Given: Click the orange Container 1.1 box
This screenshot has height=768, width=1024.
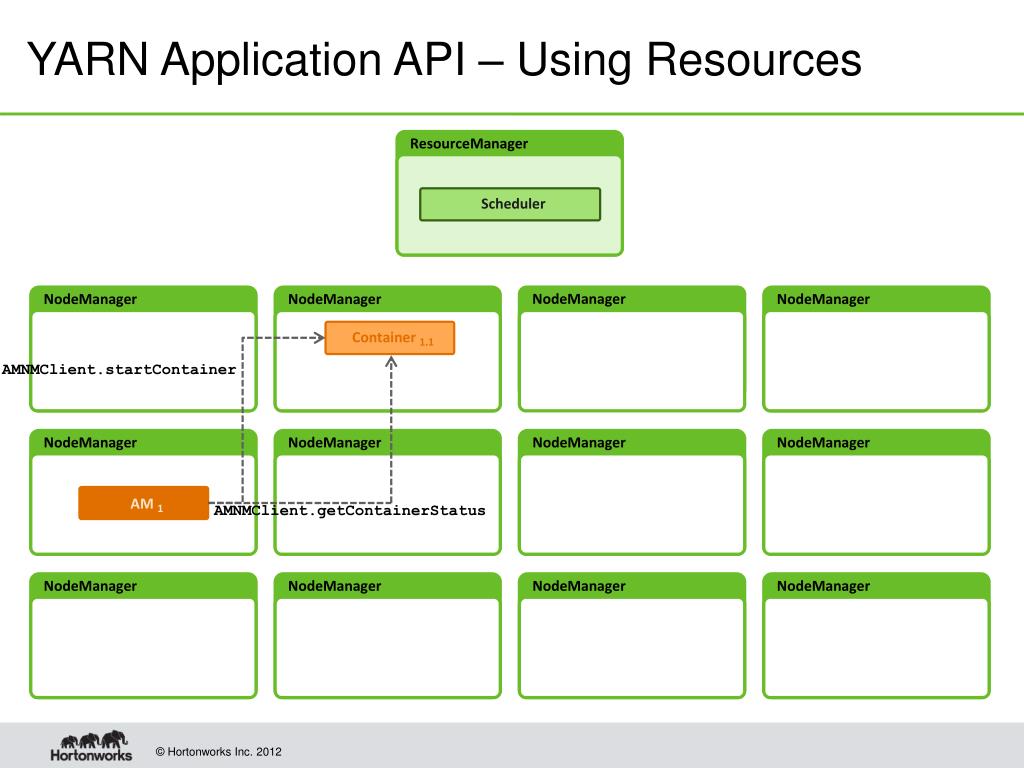Looking at the screenshot, I should coord(390,338).
